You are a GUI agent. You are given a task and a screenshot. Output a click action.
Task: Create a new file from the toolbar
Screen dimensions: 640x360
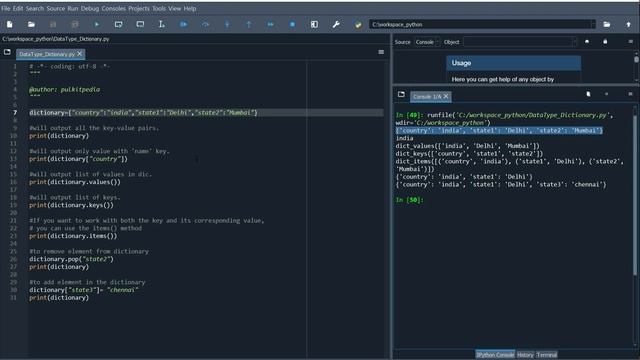(x=9, y=24)
